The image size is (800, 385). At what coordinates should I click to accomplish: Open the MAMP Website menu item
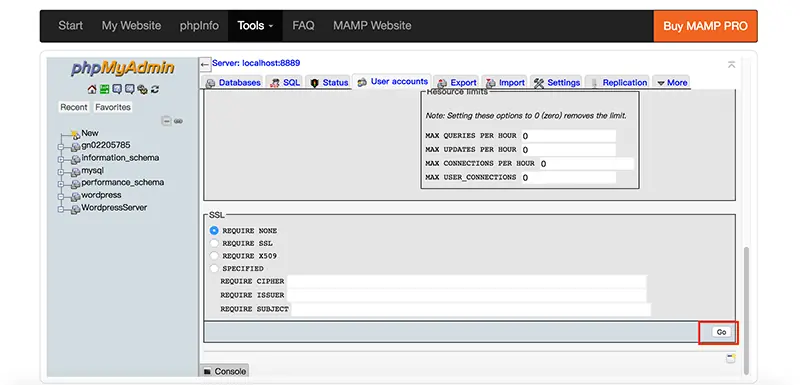pos(372,25)
